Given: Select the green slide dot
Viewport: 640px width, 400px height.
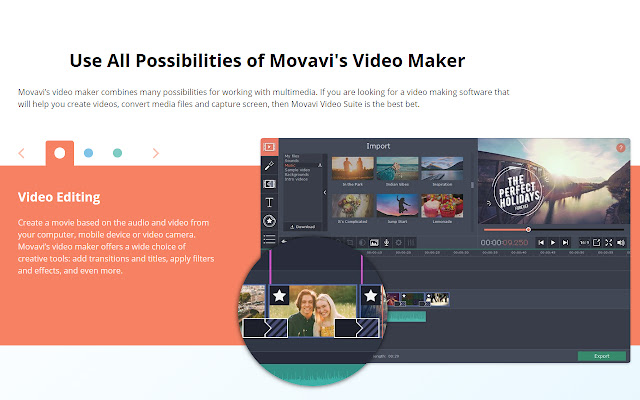Looking at the screenshot, I should click(117, 153).
